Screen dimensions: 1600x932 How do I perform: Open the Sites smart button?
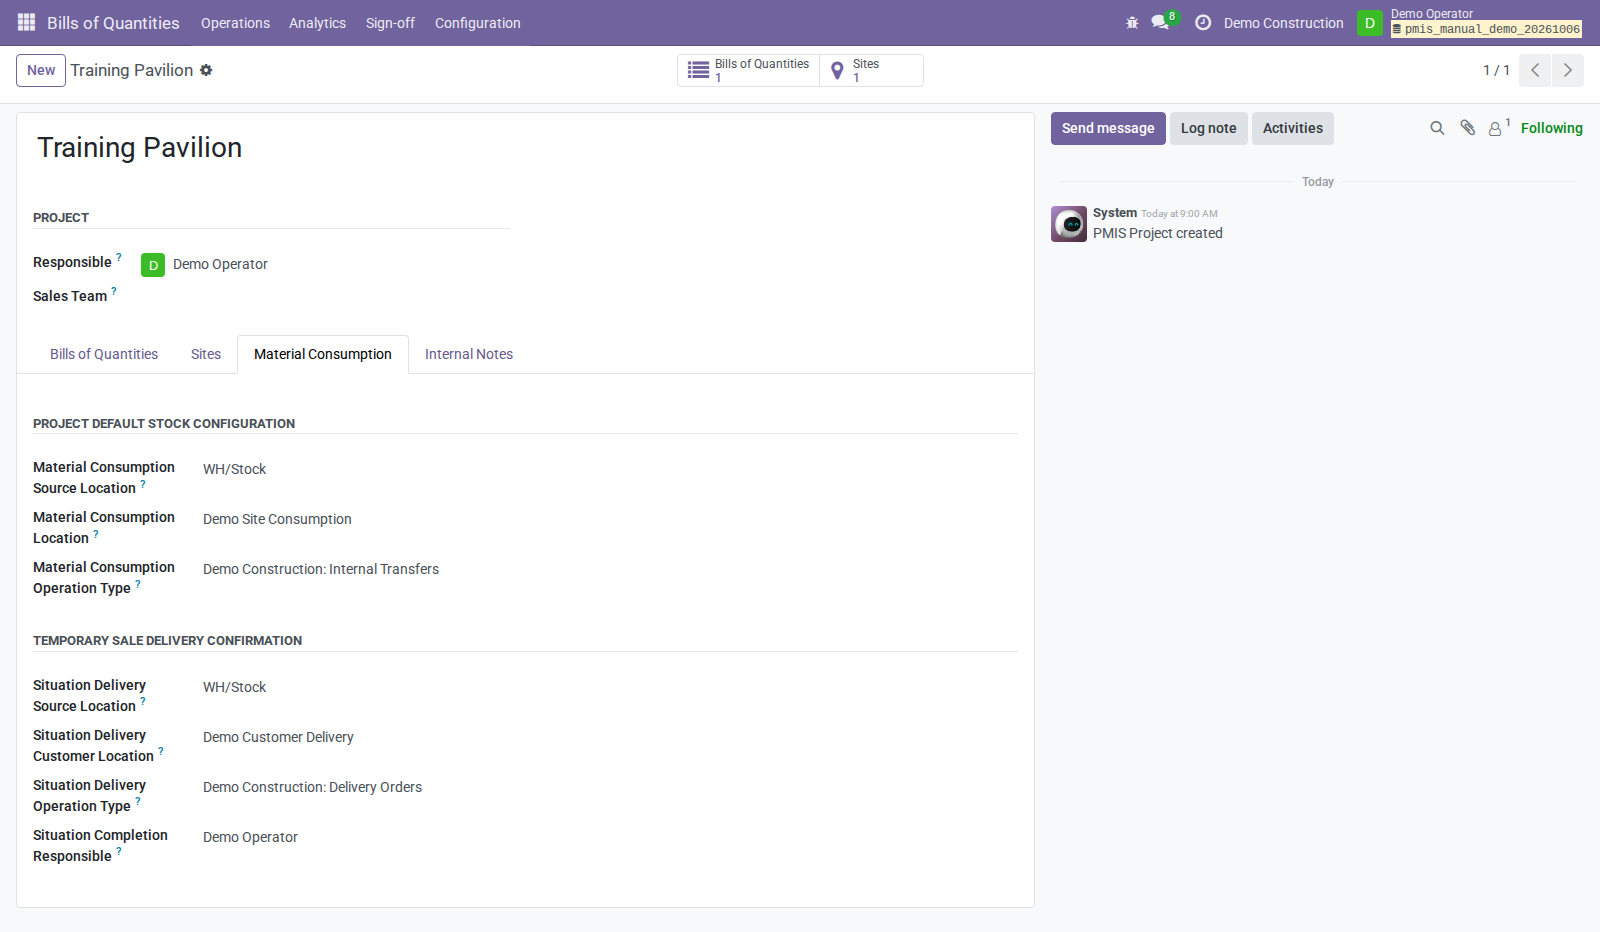click(871, 70)
